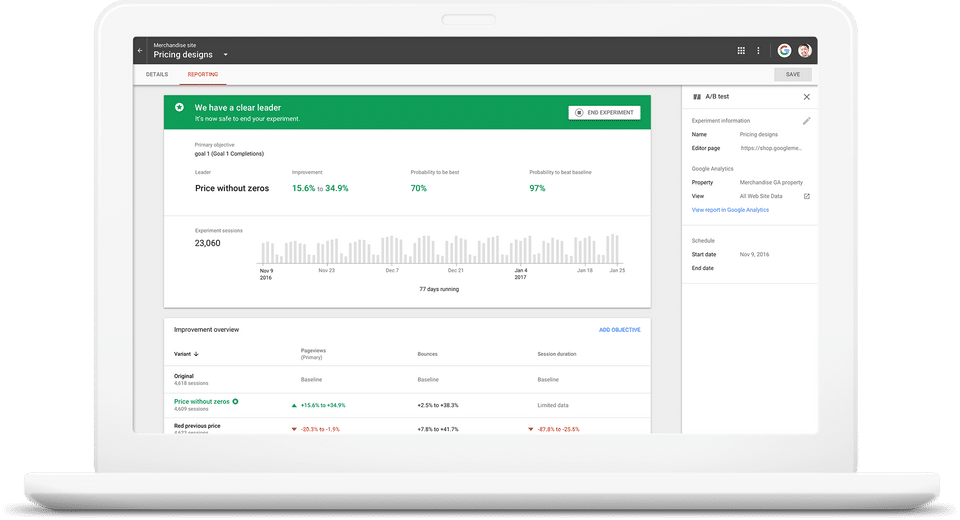Close the A/B test side panel
960x520 pixels.
pos(806,97)
